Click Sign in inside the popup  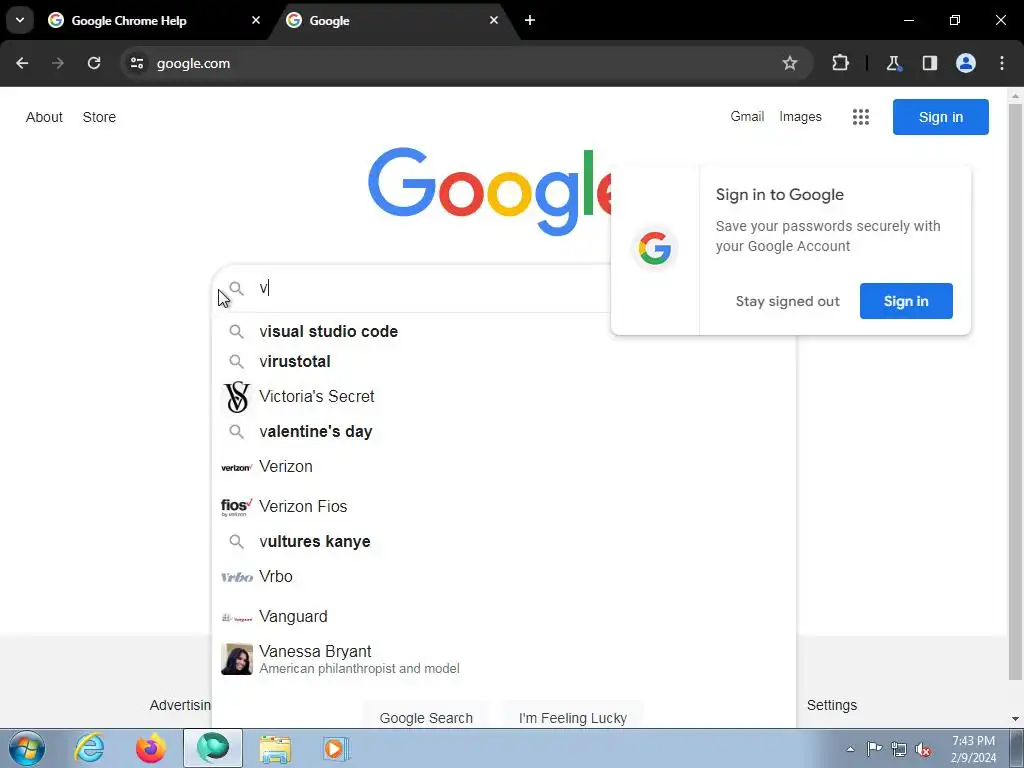[x=906, y=301]
